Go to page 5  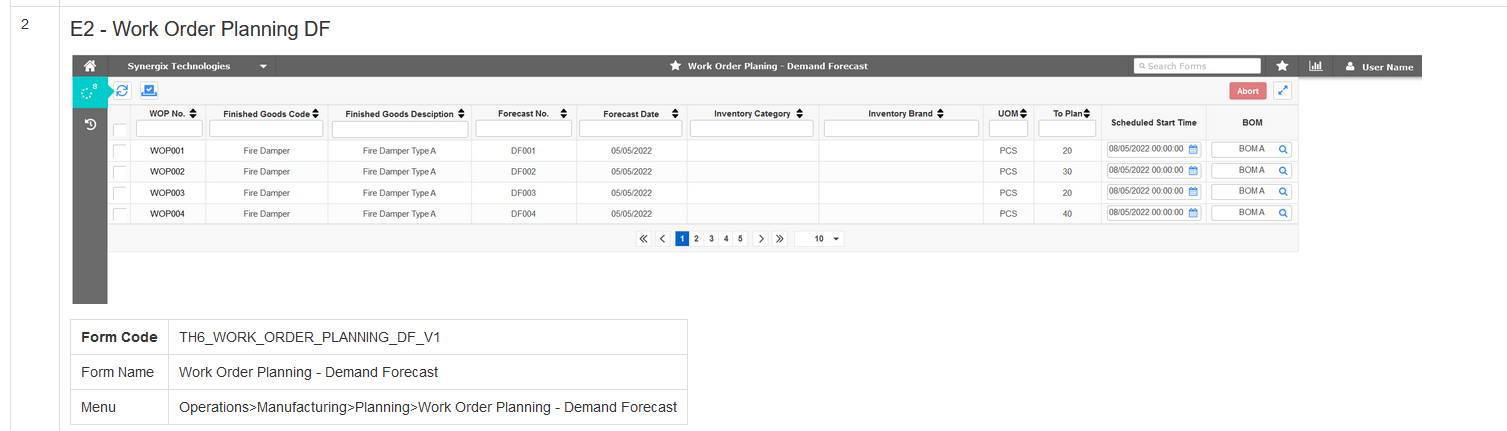point(741,239)
